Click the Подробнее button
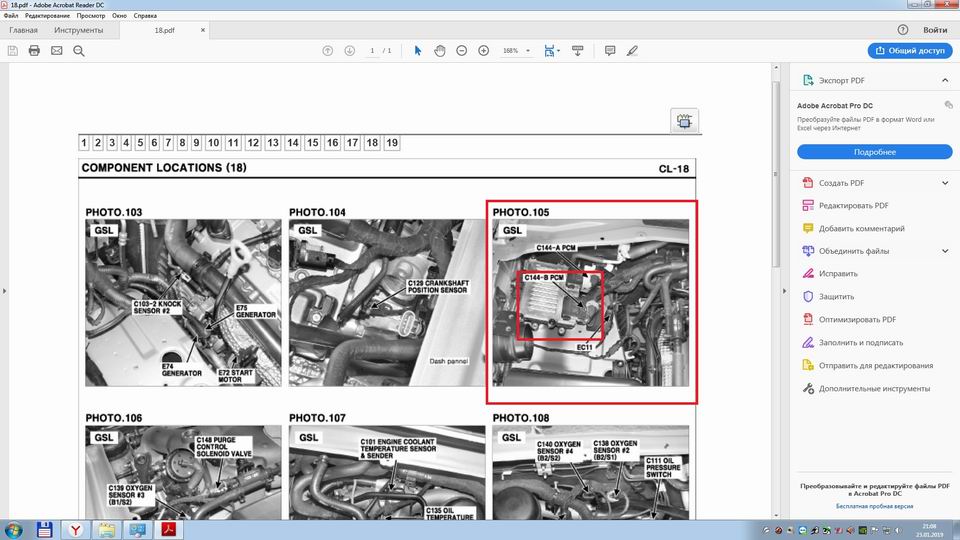Viewport: 960px width, 540px height. point(874,152)
